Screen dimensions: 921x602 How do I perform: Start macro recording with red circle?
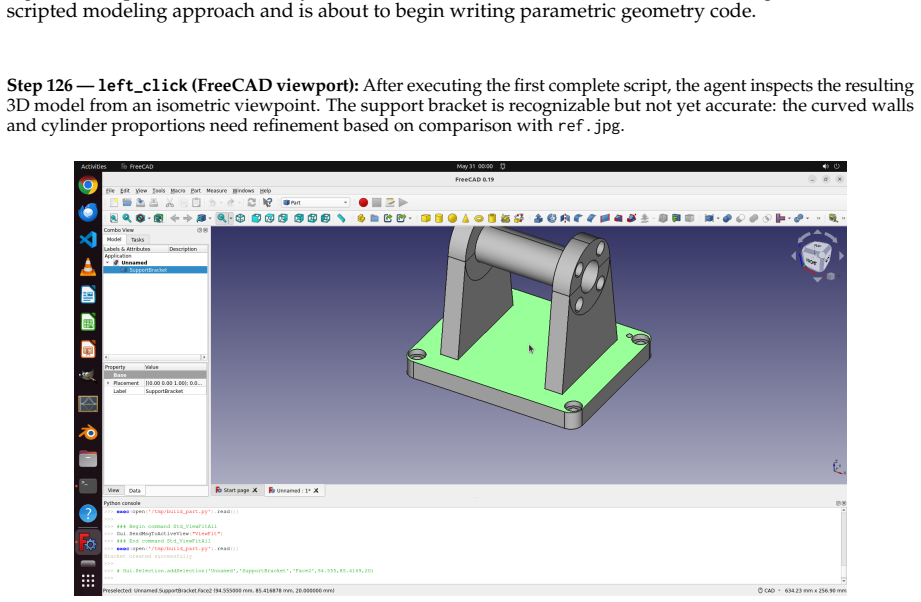pyautogui.click(x=363, y=203)
